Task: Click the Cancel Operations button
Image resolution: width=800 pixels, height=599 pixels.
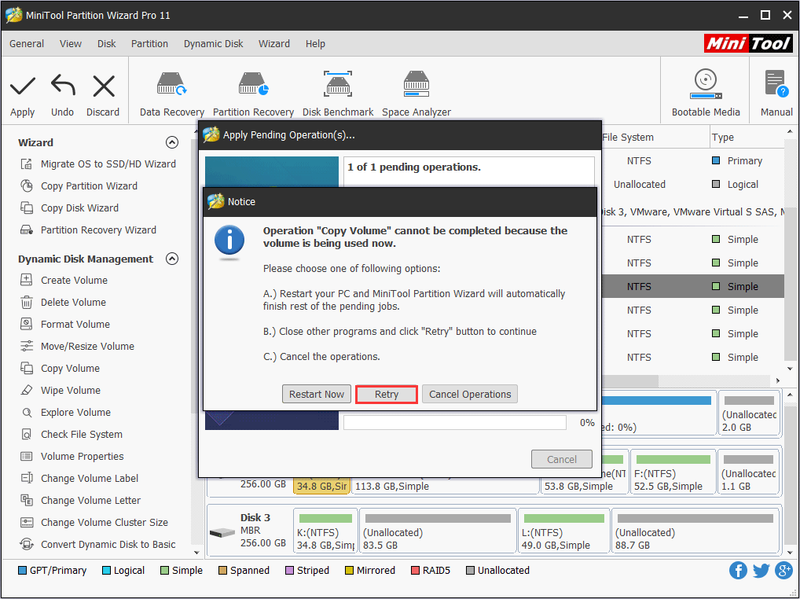Action: coord(470,394)
